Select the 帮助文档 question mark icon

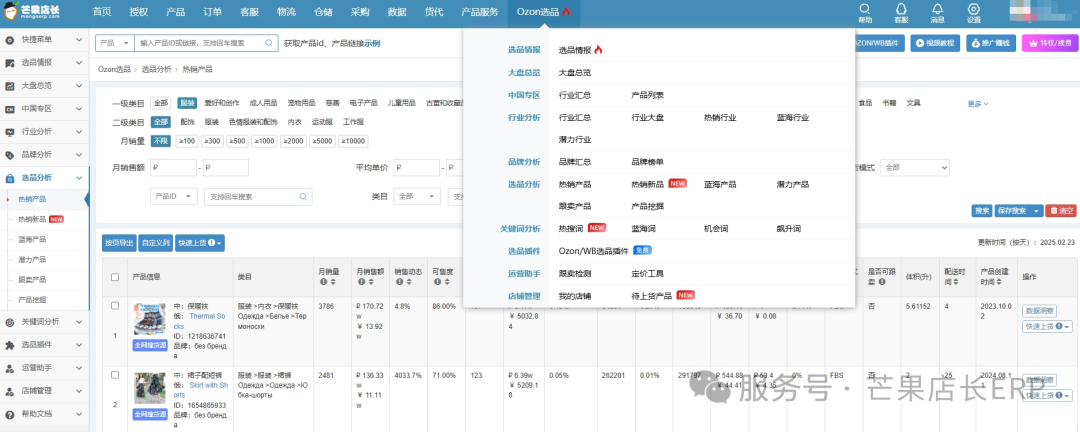10,414
